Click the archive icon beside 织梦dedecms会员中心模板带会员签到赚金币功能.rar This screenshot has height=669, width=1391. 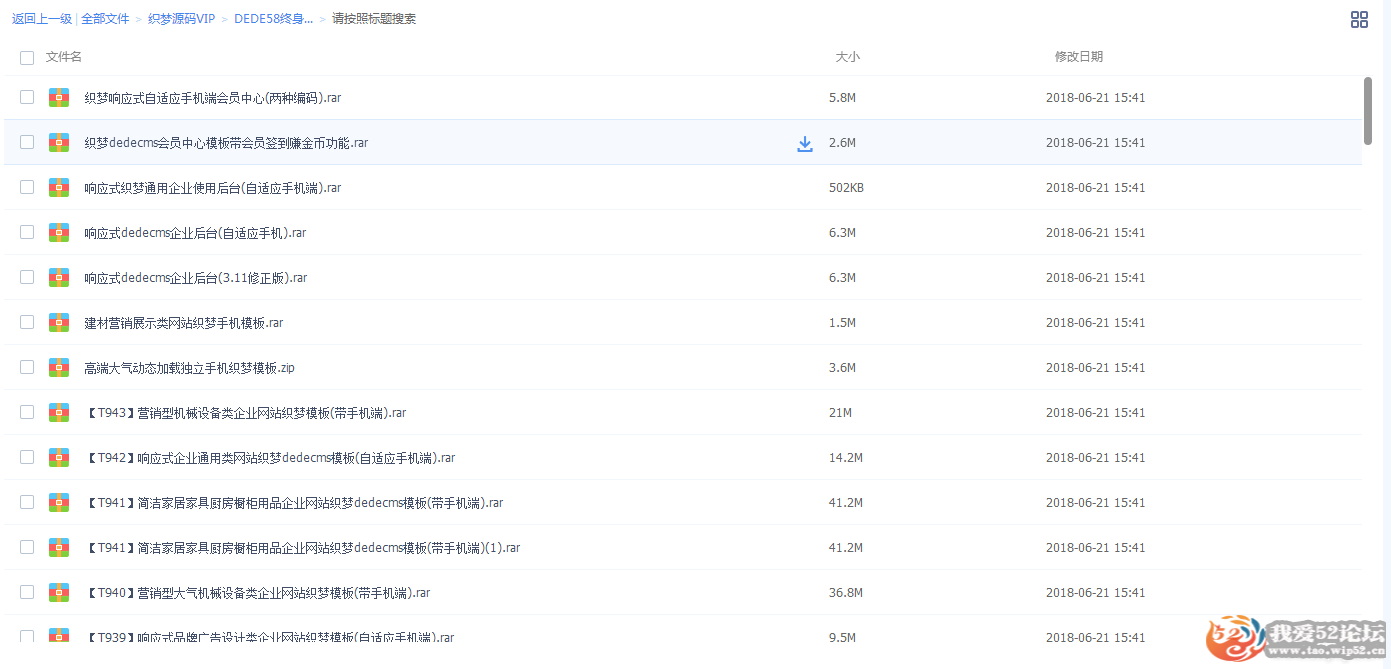(59, 143)
